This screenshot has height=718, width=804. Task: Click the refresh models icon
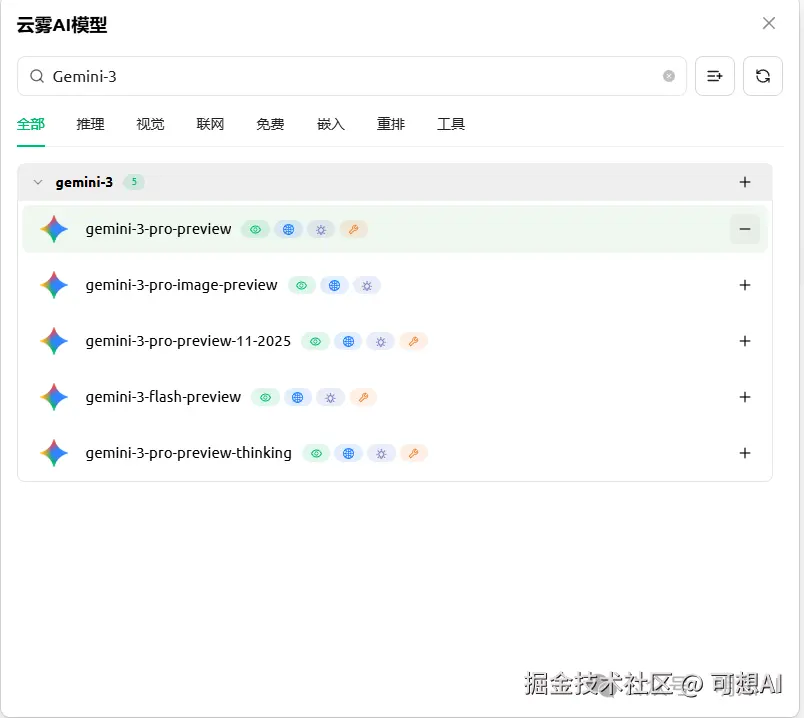pyautogui.click(x=762, y=76)
